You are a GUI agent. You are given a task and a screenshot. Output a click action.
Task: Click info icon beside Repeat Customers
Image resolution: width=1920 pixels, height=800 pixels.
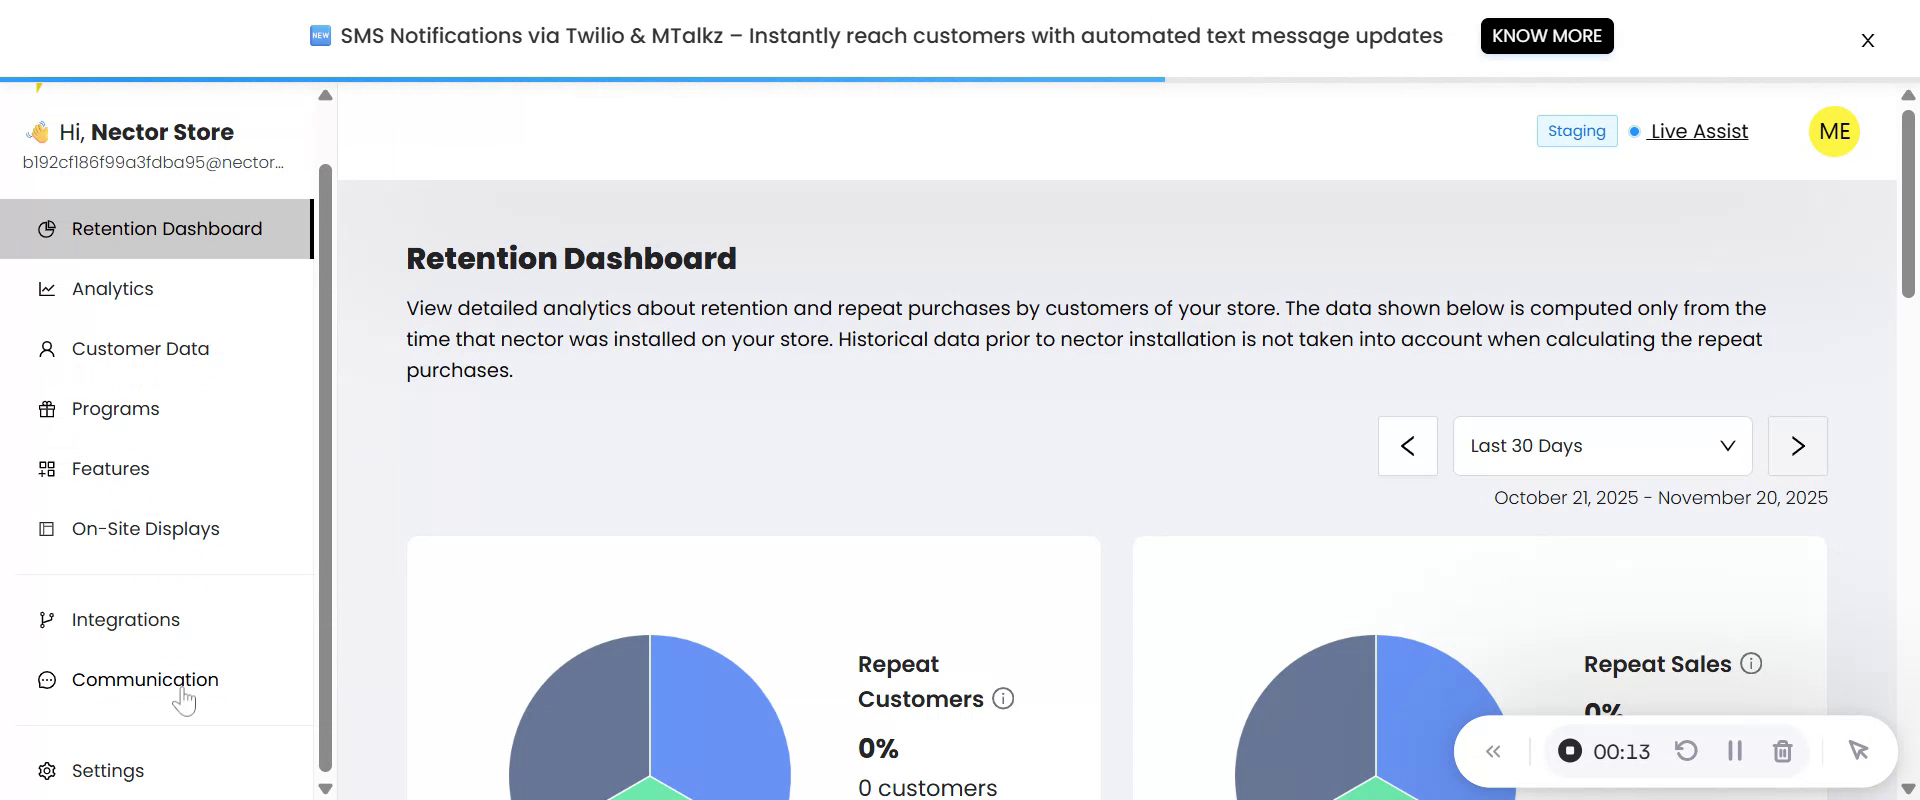(x=1003, y=699)
